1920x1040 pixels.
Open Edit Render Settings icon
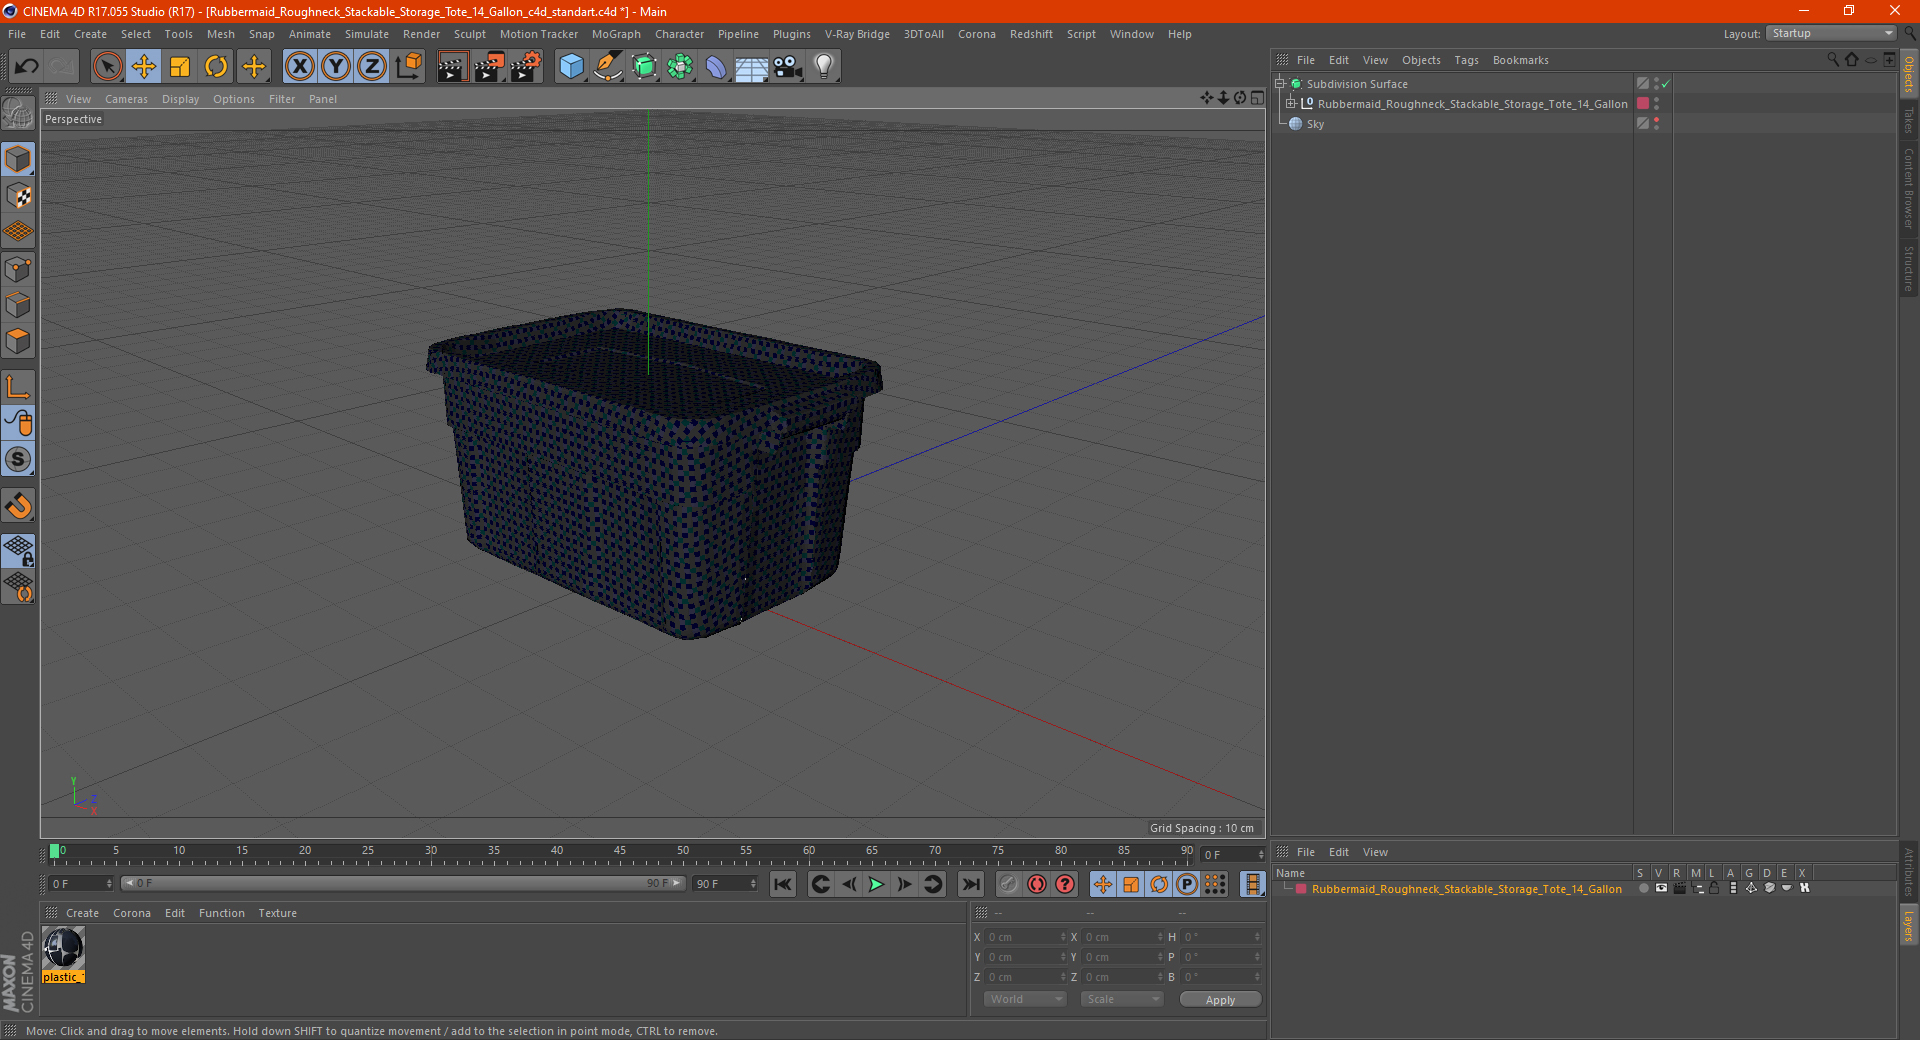pyautogui.click(x=526, y=67)
